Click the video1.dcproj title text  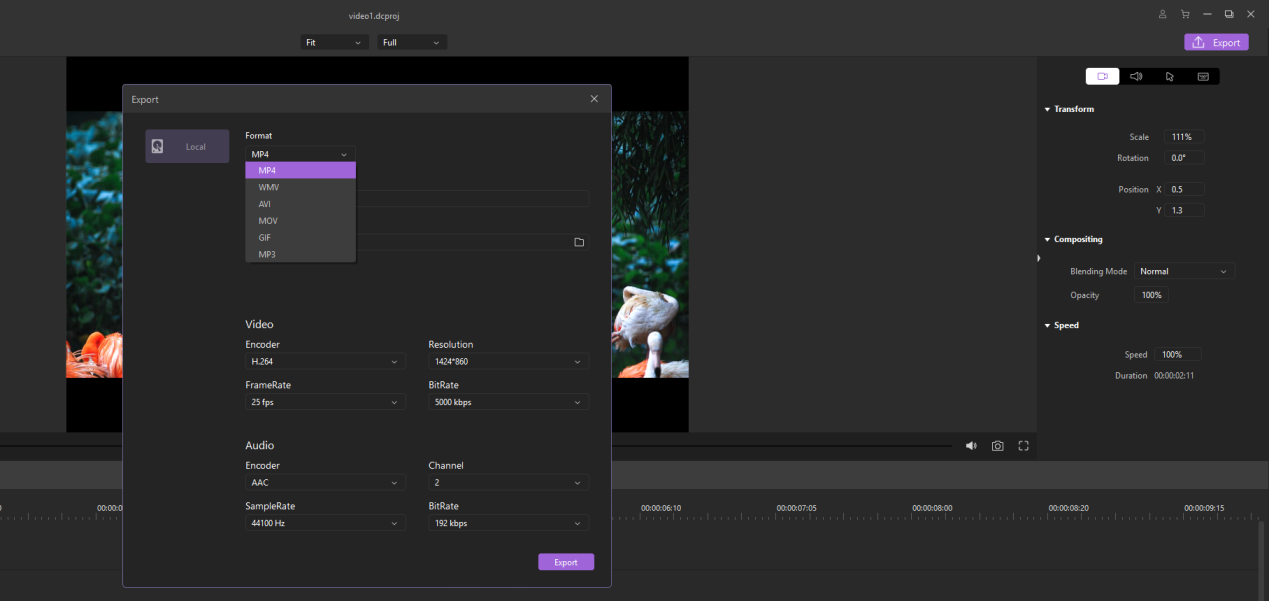[x=373, y=16]
